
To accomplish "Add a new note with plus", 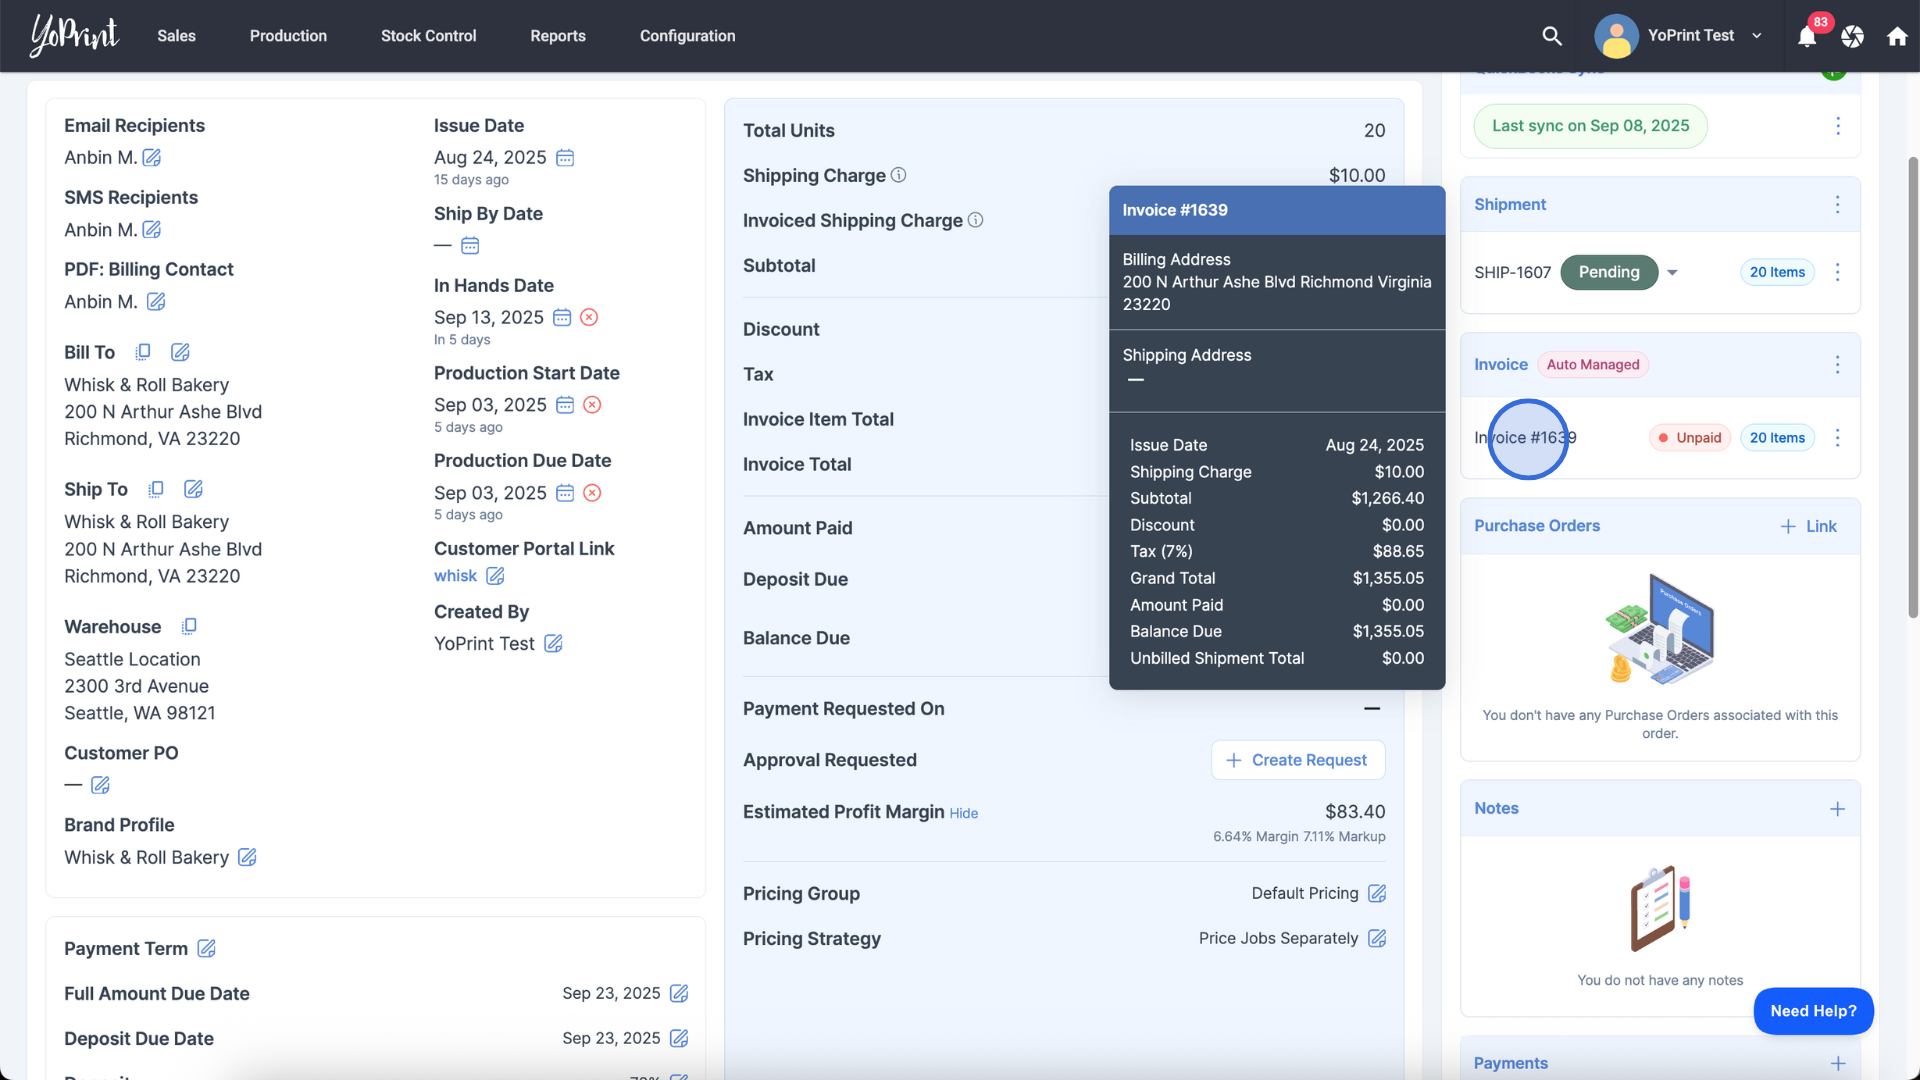I will 1837,808.
